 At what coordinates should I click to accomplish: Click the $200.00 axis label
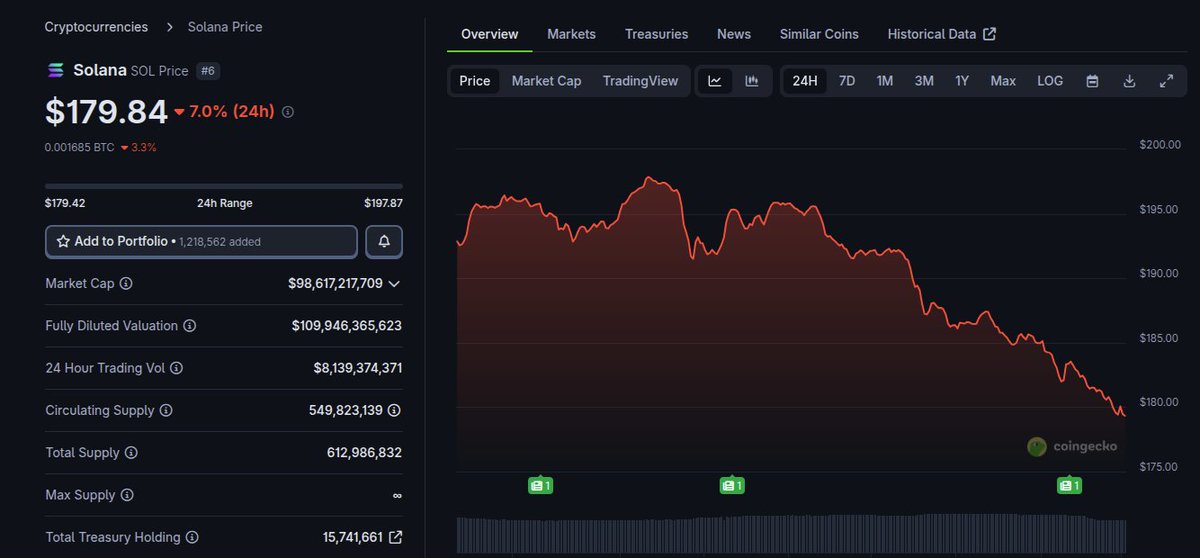tap(1160, 145)
